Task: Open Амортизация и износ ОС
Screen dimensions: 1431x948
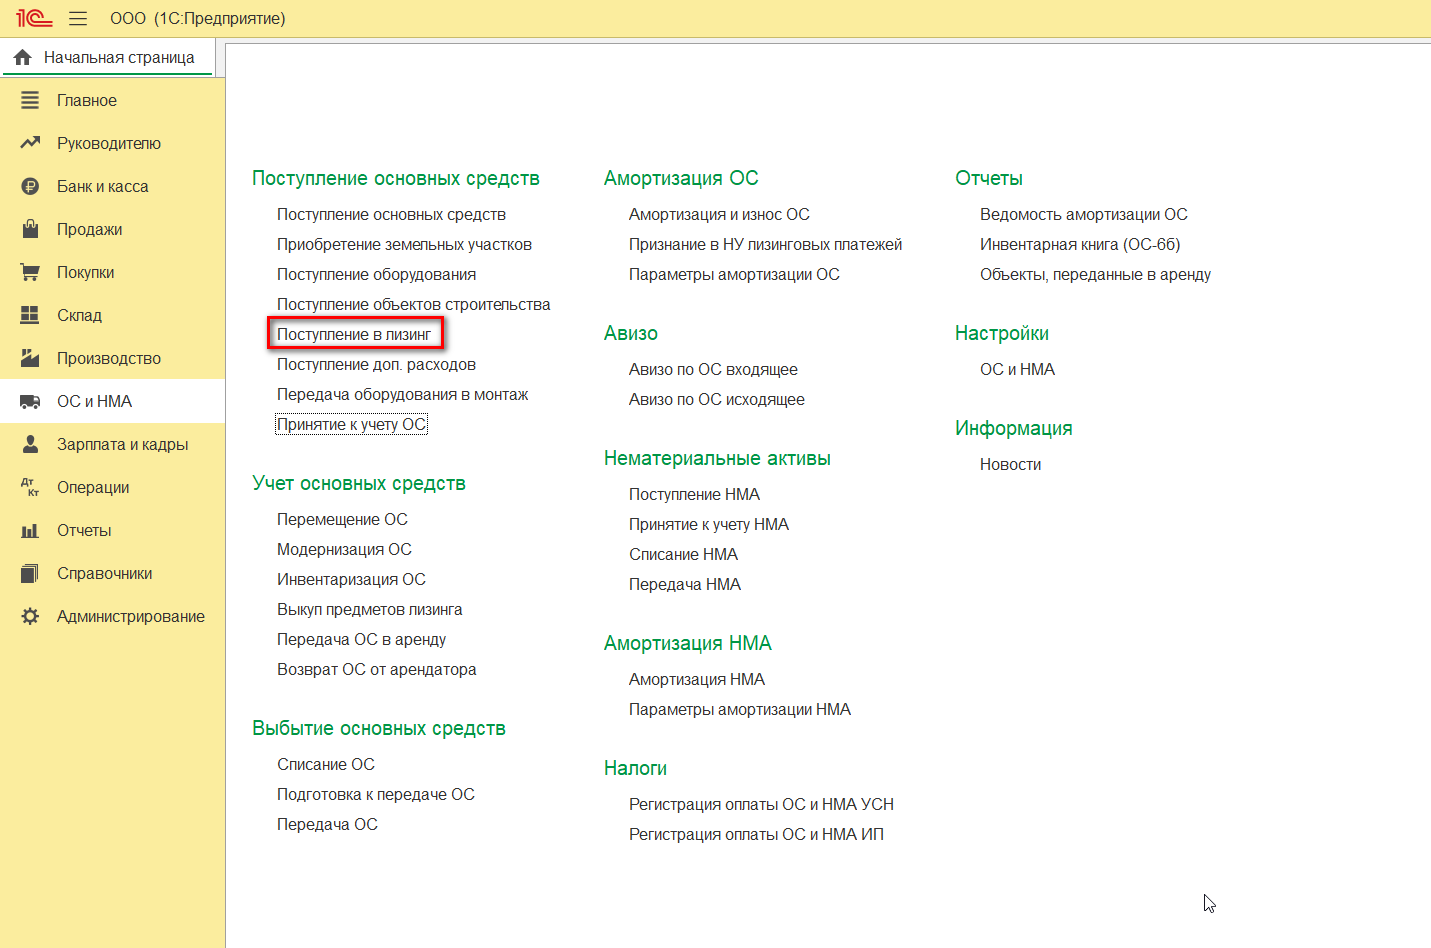Action: 719,214
